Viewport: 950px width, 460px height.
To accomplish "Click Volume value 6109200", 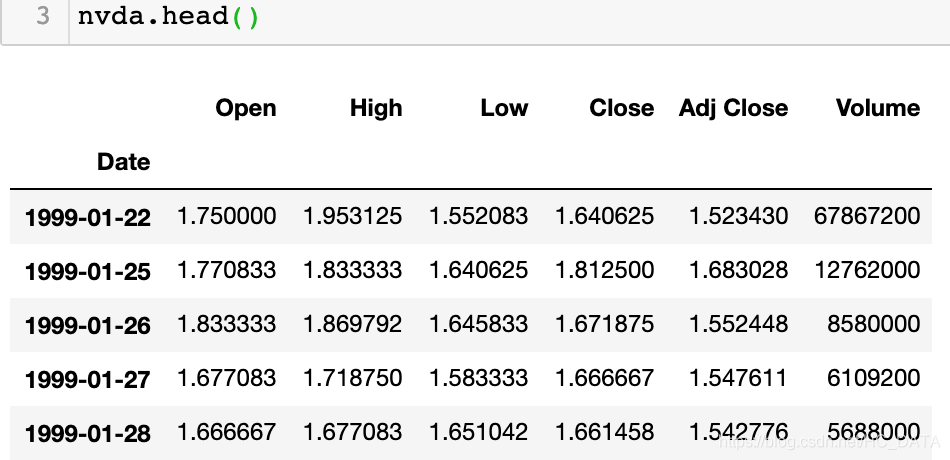I will [874, 378].
